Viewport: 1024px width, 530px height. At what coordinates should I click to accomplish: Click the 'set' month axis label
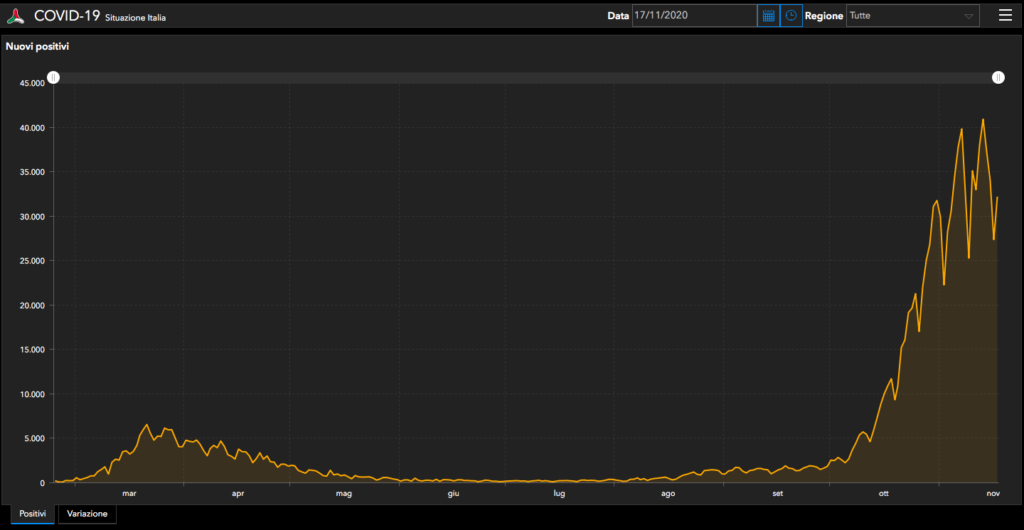coord(777,493)
